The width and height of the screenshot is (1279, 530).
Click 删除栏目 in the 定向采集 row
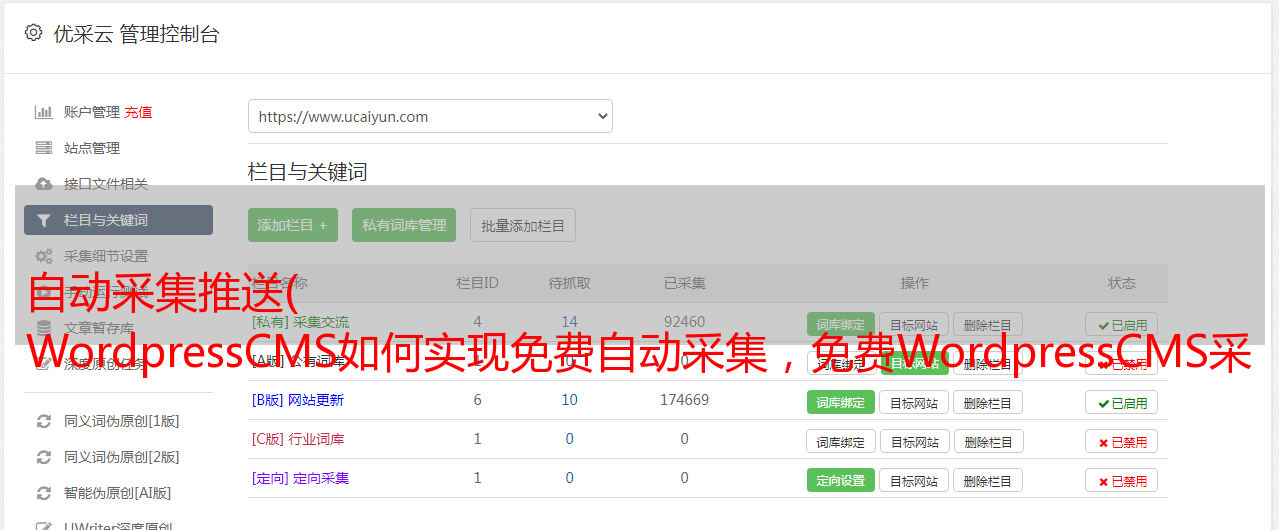[x=988, y=480]
